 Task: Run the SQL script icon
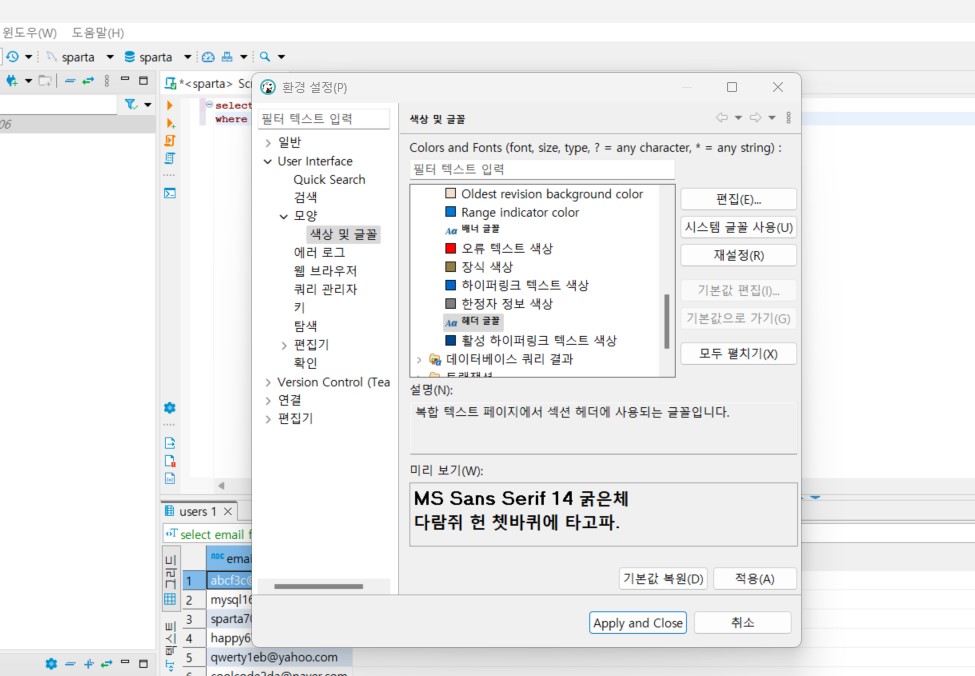click(170, 141)
